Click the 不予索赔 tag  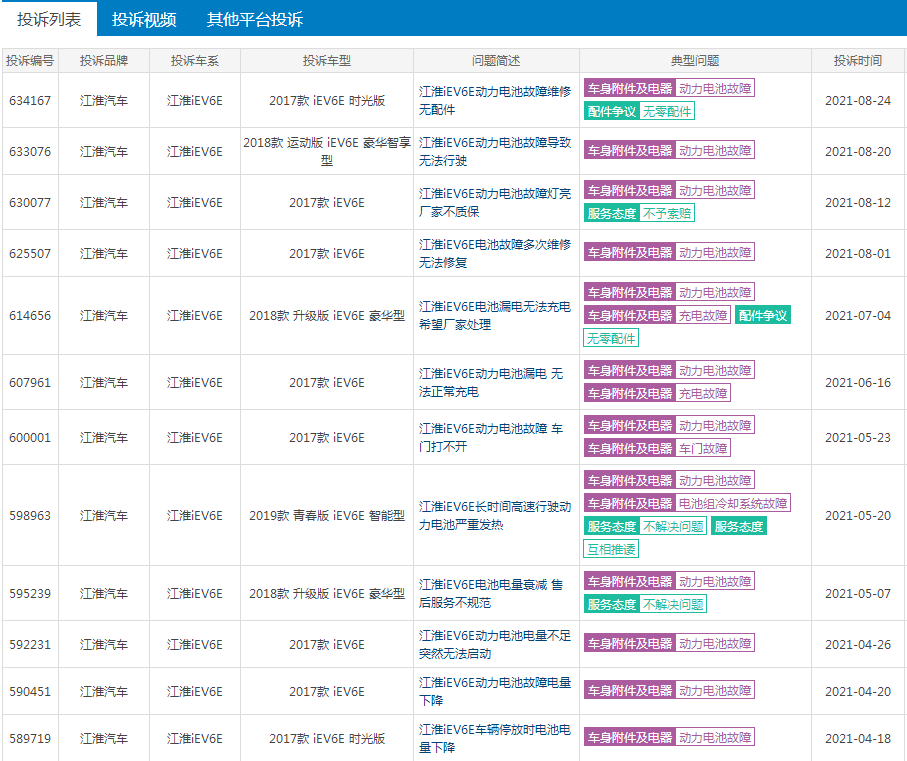click(x=667, y=213)
